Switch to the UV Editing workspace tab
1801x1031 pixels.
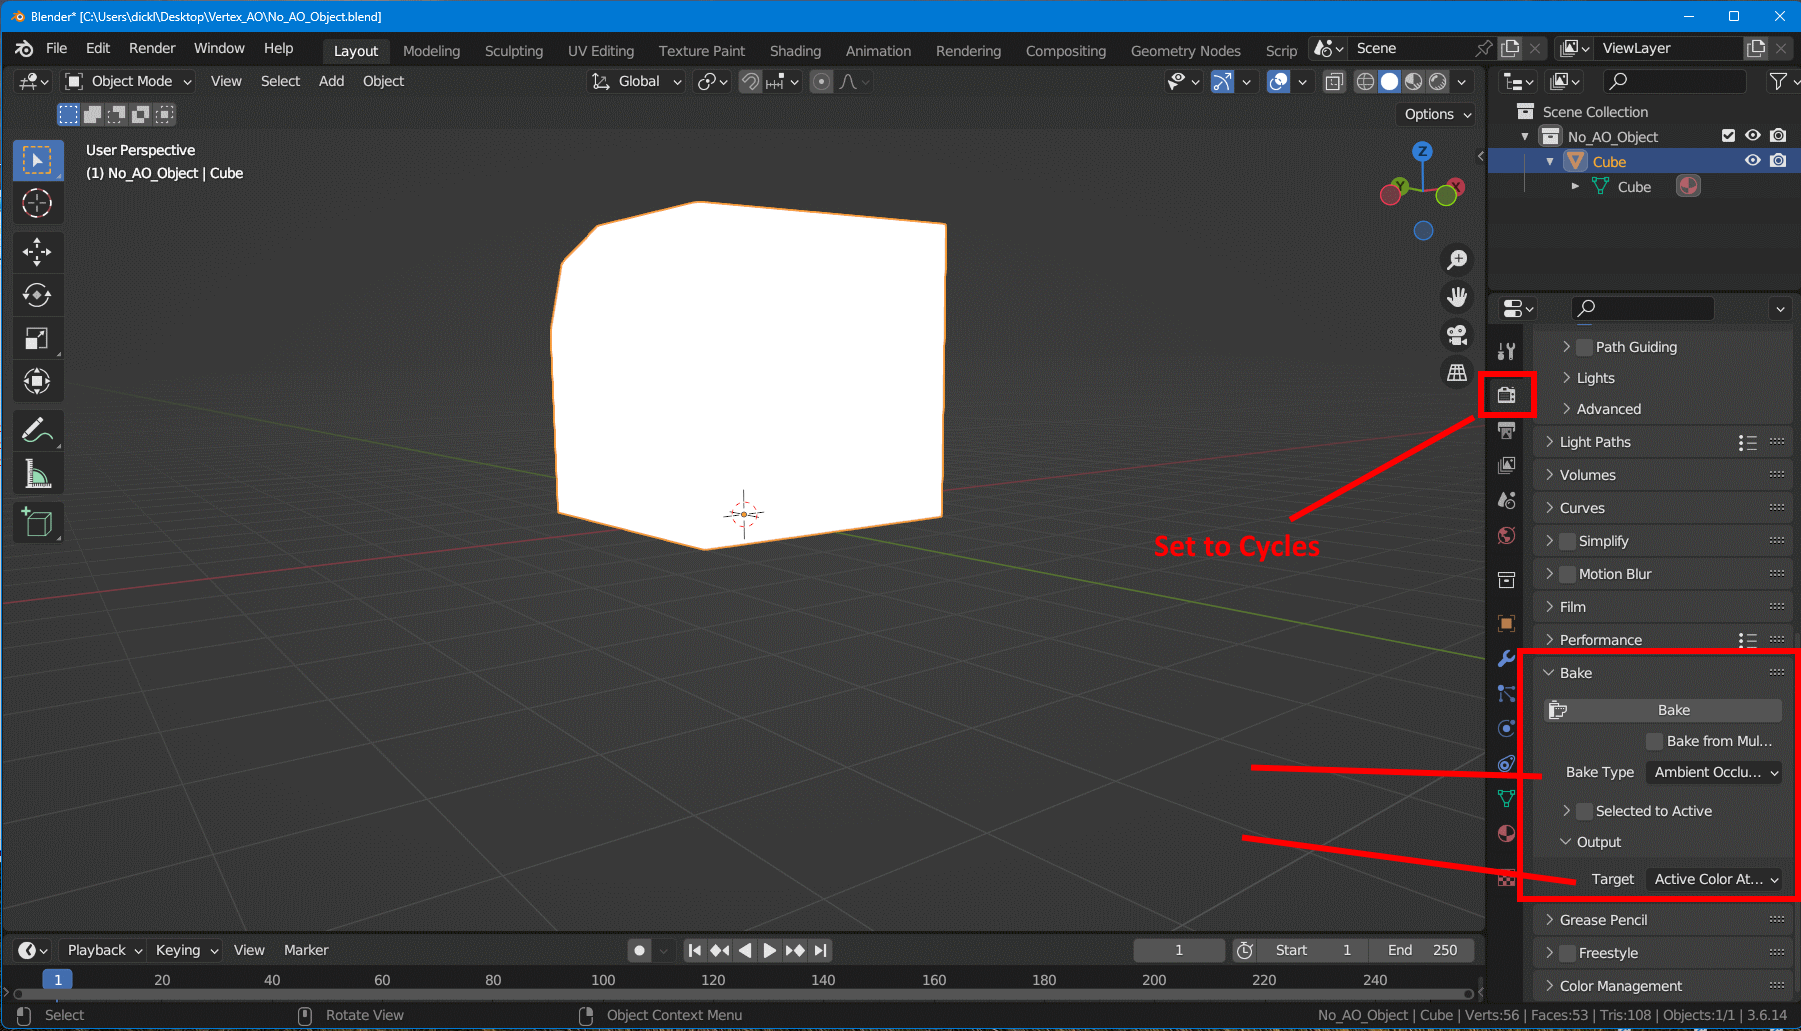[601, 51]
